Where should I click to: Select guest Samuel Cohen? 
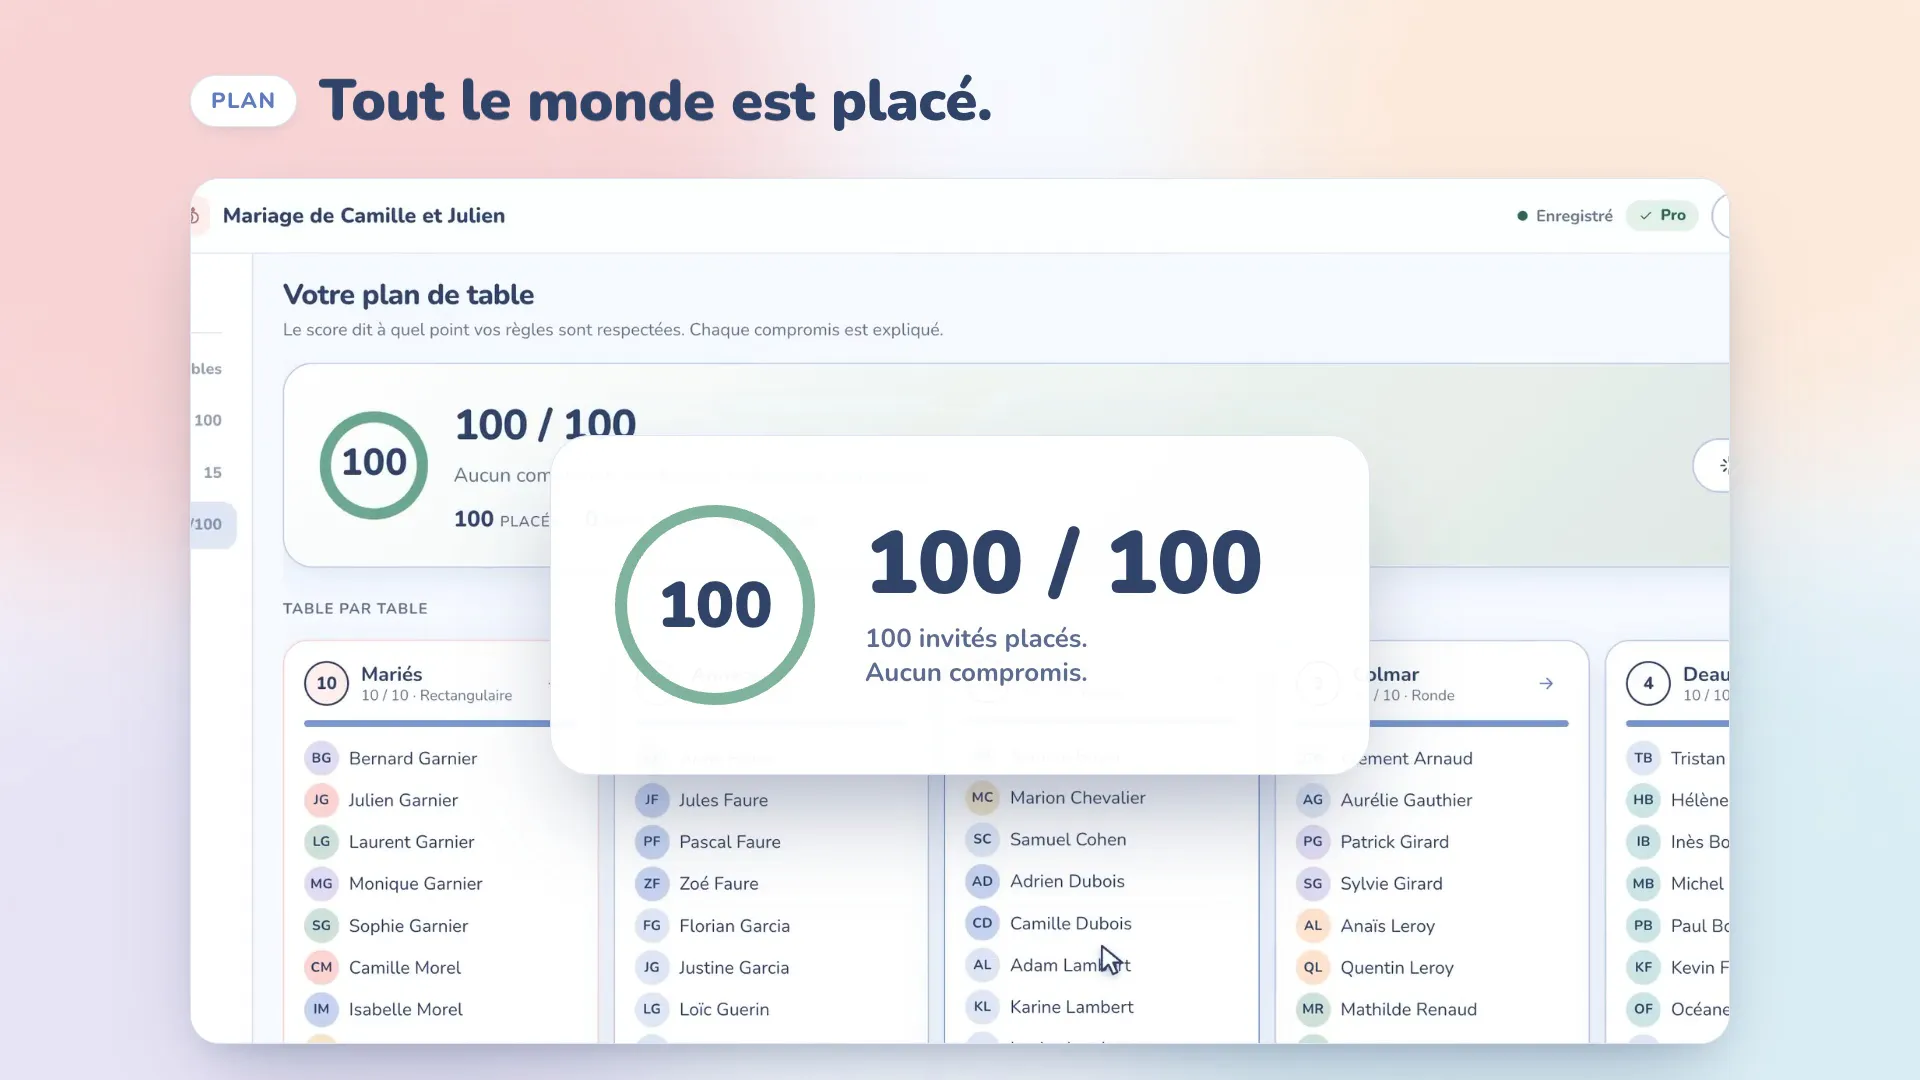pyautogui.click(x=1067, y=840)
